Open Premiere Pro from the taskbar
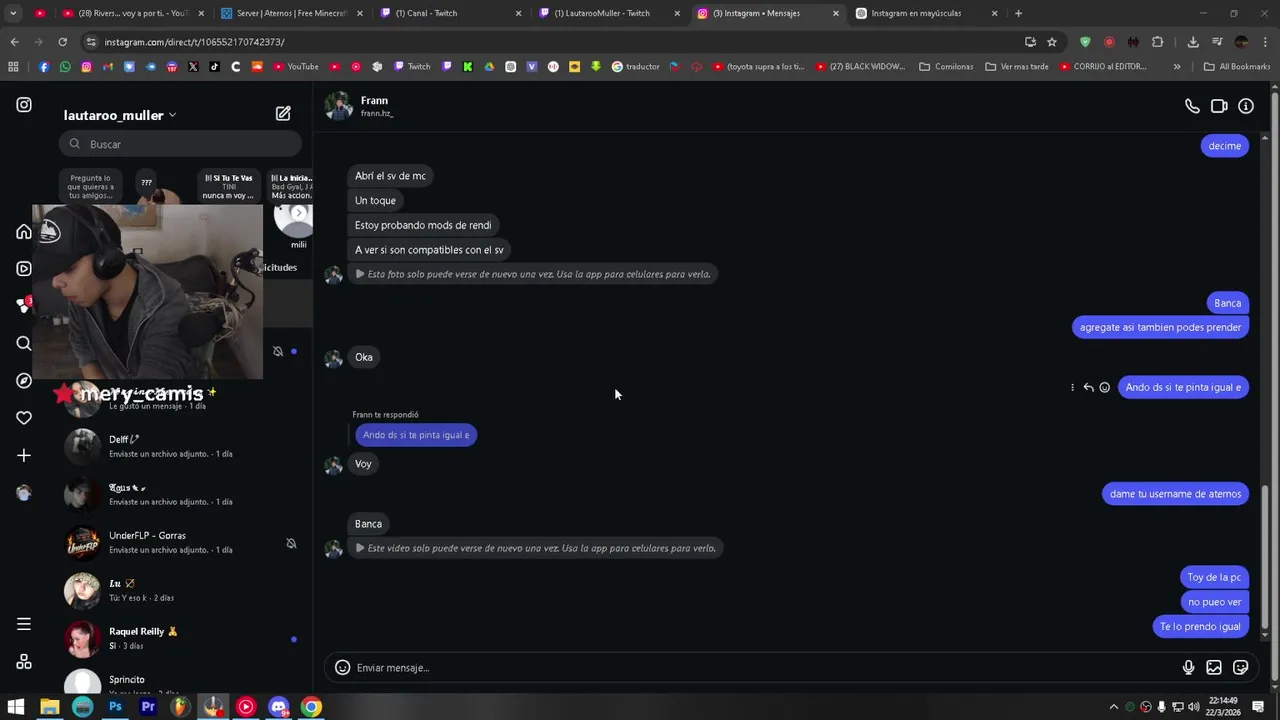The height and width of the screenshot is (720, 1280). point(148,707)
